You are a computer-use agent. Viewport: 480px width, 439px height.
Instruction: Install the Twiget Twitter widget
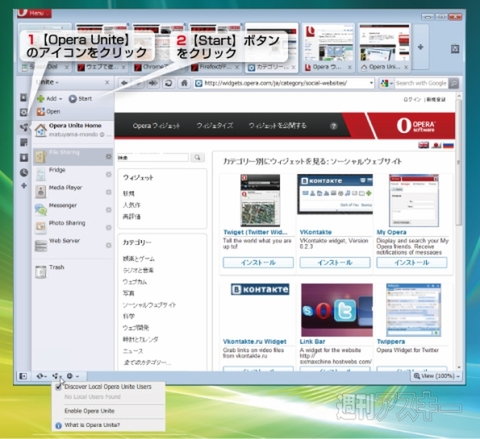click(258, 262)
